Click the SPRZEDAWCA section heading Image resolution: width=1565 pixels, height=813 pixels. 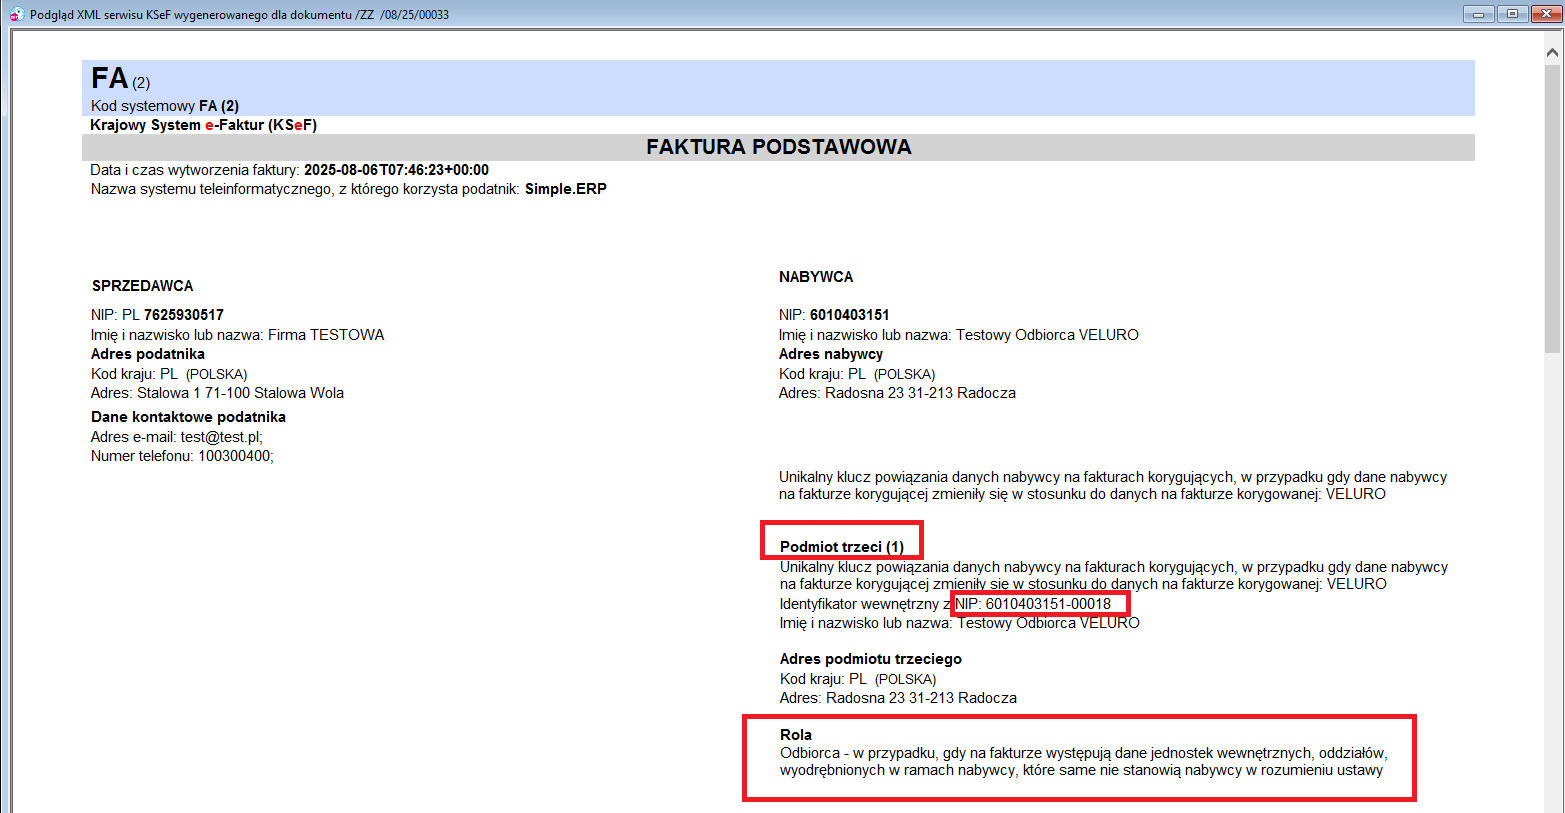tap(142, 286)
